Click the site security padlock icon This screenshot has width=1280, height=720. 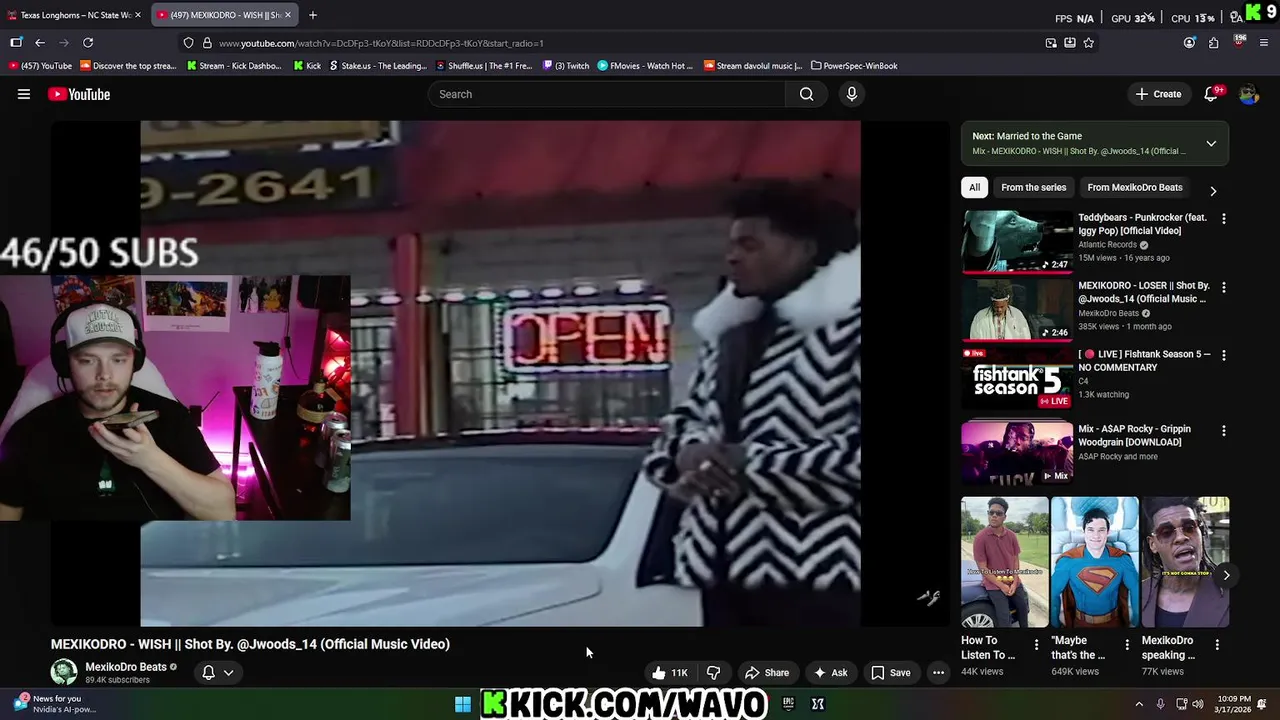(207, 43)
